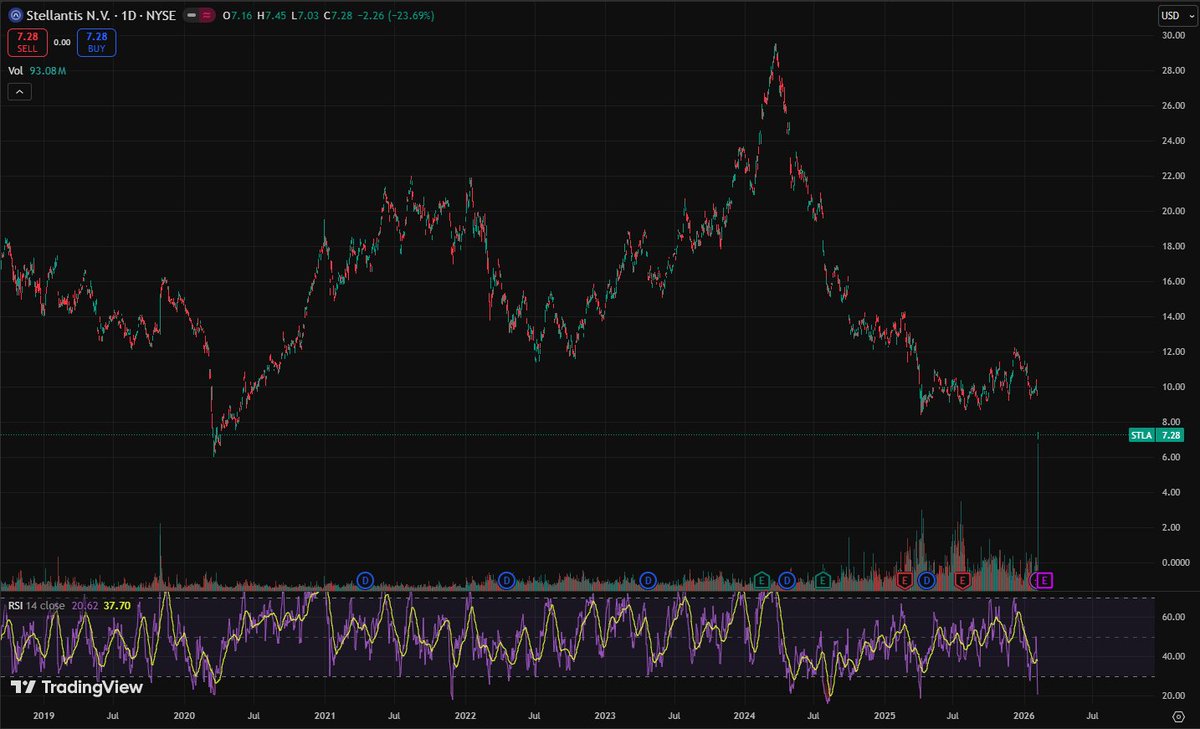This screenshot has height=729, width=1200.
Task: Click the pink approximately-equal half of the pill toggle
Action: (206, 15)
